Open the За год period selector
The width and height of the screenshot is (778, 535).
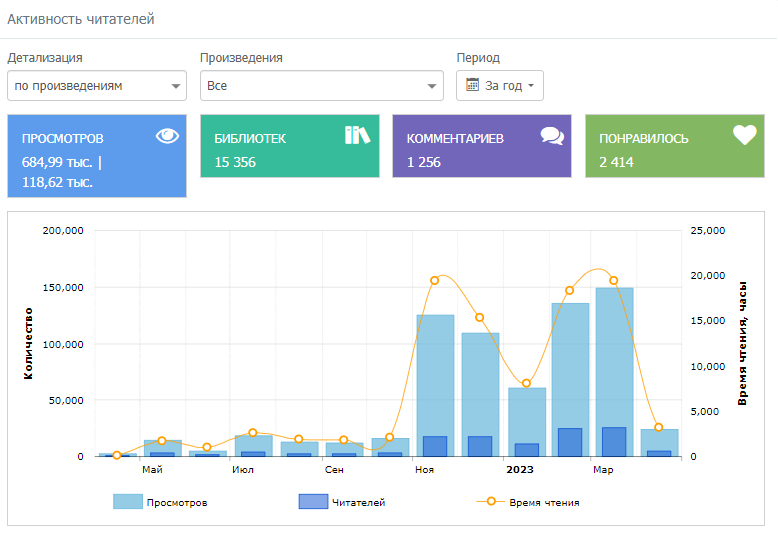[500, 86]
